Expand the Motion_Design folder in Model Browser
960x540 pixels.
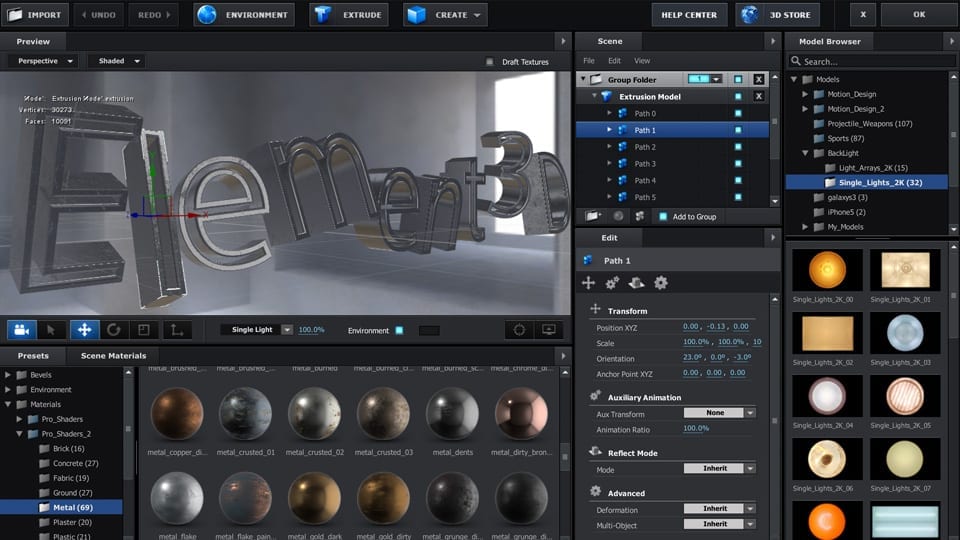tap(806, 94)
